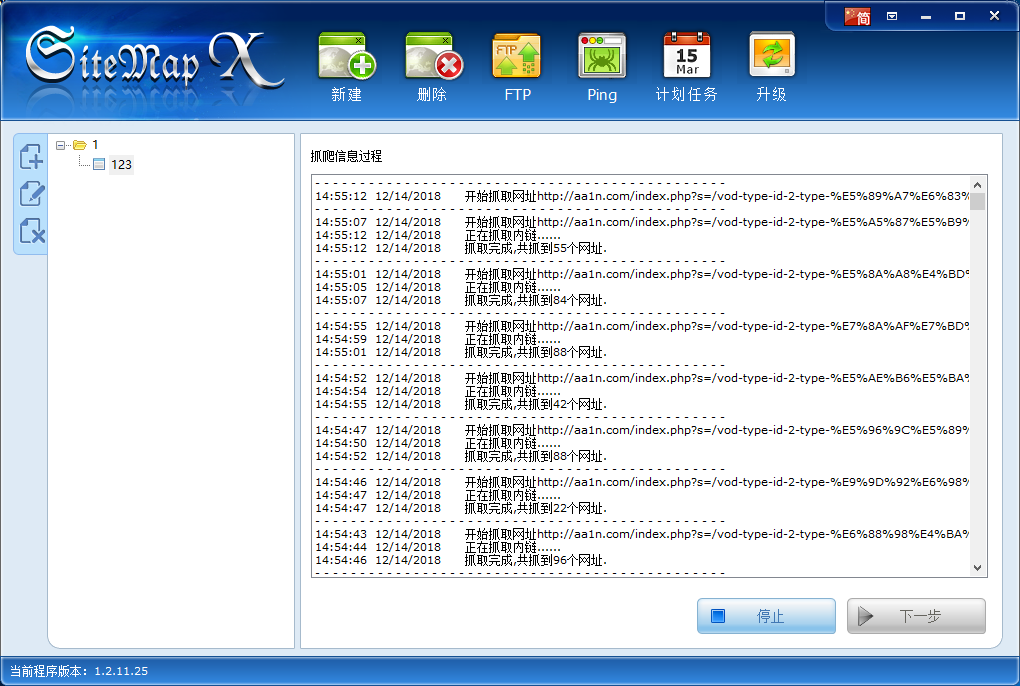1020x686 pixels.
Task: Select the 123 item in the tree
Action: [x=121, y=165]
